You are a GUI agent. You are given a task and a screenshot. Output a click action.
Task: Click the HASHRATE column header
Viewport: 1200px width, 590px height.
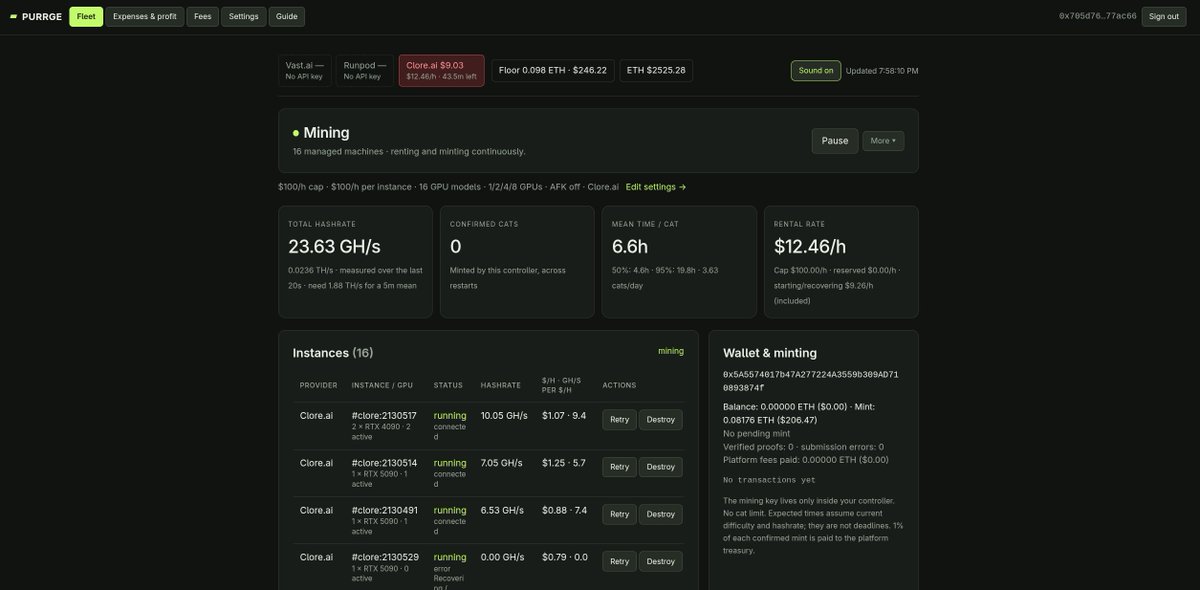[501, 385]
